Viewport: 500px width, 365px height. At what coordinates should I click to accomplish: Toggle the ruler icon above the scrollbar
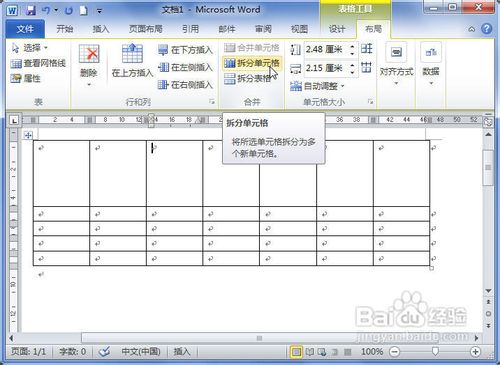(x=488, y=122)
